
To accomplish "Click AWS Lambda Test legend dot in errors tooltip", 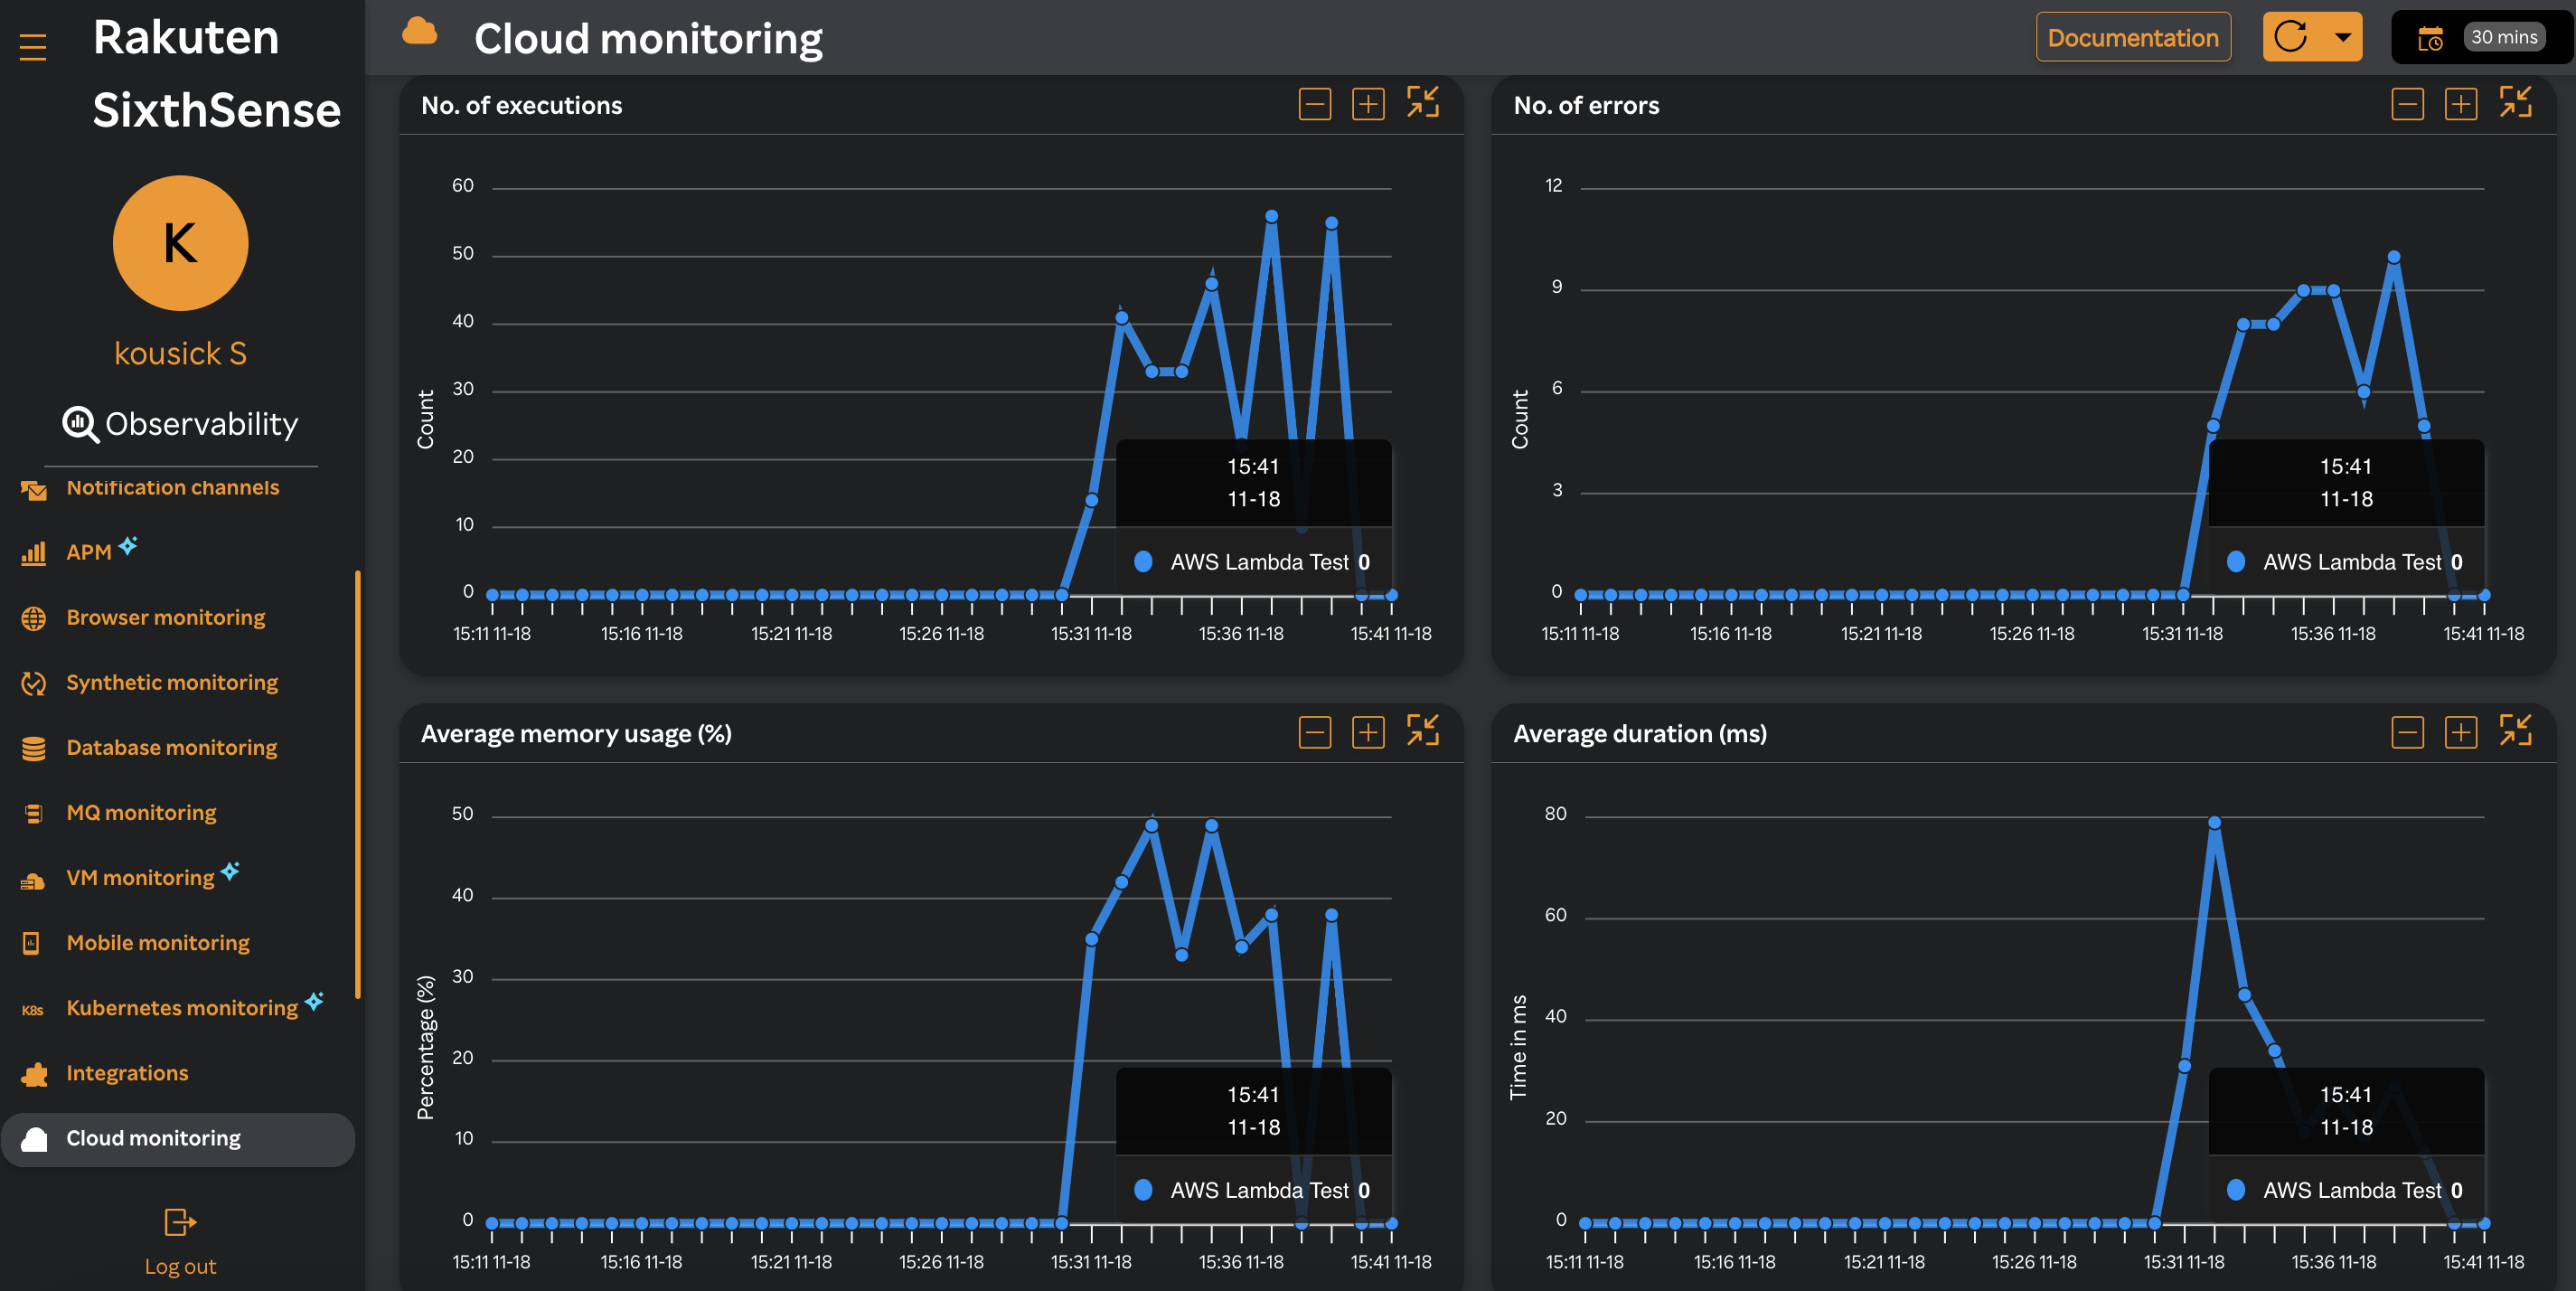I will tap(2236, 561).
